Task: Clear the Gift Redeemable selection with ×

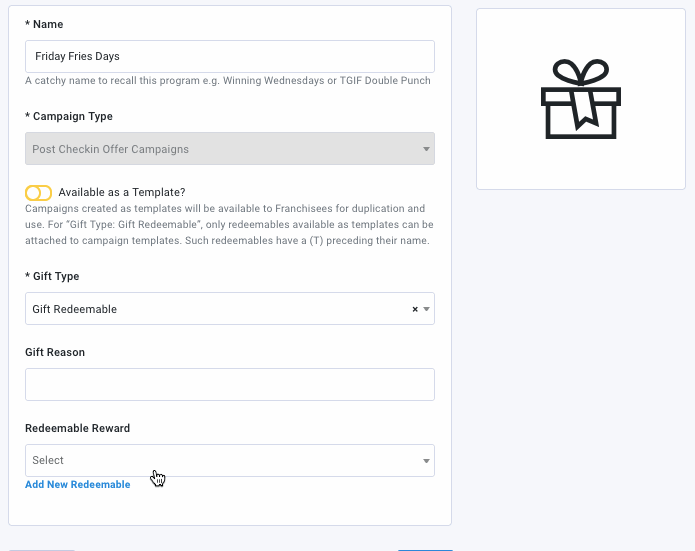Action: coord(415,309)
